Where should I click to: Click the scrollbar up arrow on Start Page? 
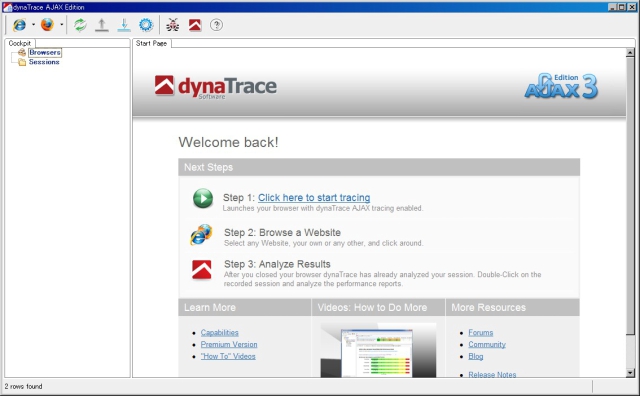point(630,53)
